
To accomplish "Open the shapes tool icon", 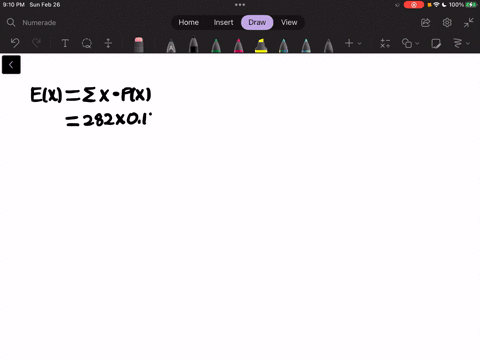I will coord(407,43).
